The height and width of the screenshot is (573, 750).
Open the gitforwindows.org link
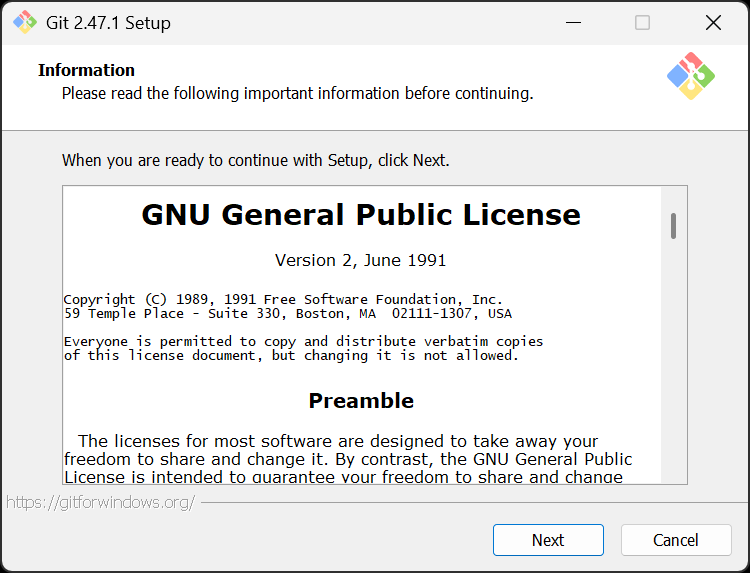pos(100,502)
